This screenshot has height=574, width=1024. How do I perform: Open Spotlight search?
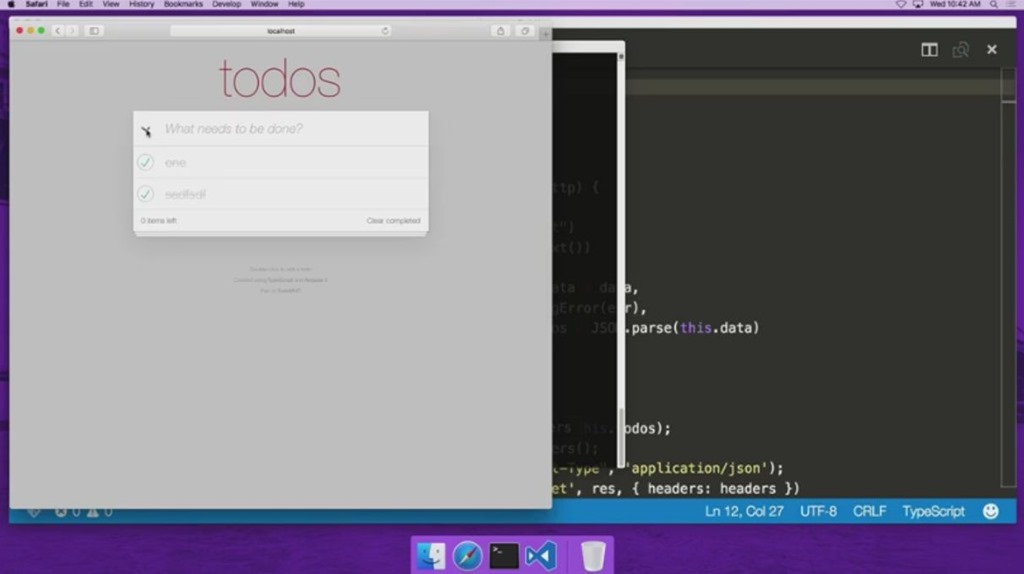[x=993, y=4]
